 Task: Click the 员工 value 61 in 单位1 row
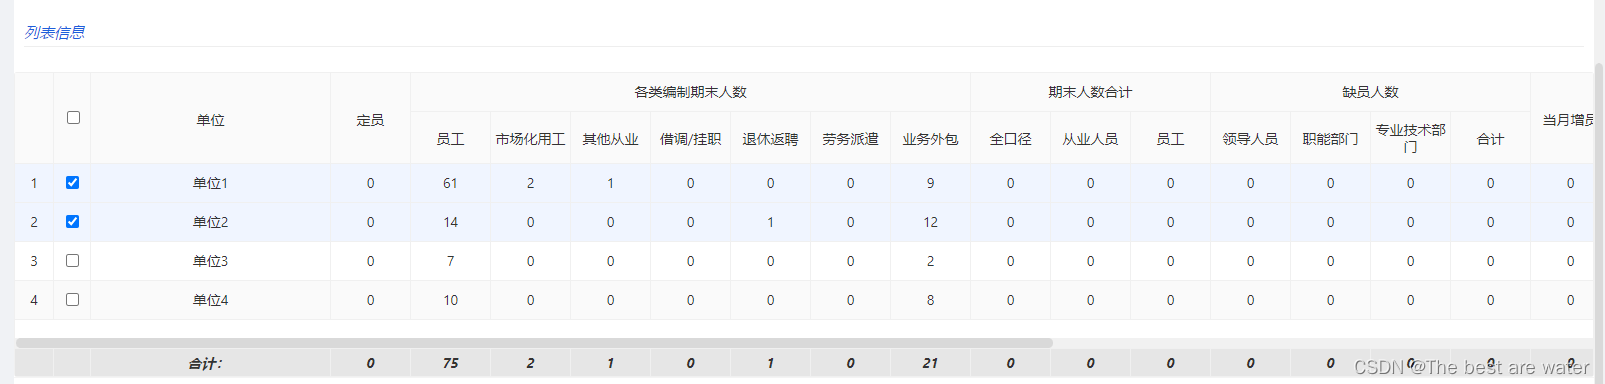tap(450, 183)
